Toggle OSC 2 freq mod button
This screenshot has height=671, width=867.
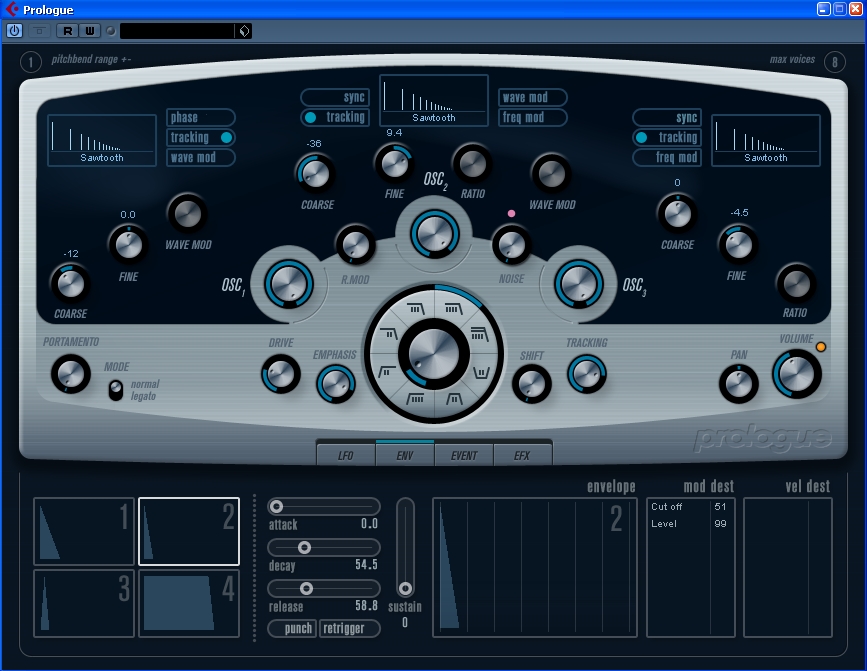coord(532,117)
